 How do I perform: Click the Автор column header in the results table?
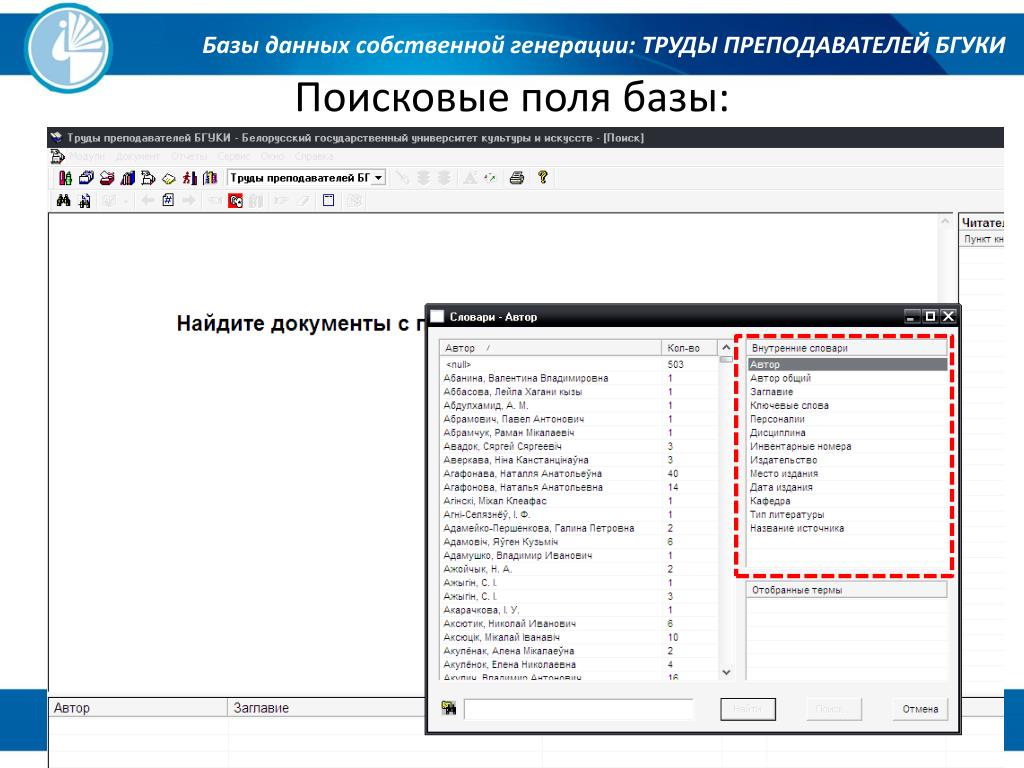[x=138, y=708]
